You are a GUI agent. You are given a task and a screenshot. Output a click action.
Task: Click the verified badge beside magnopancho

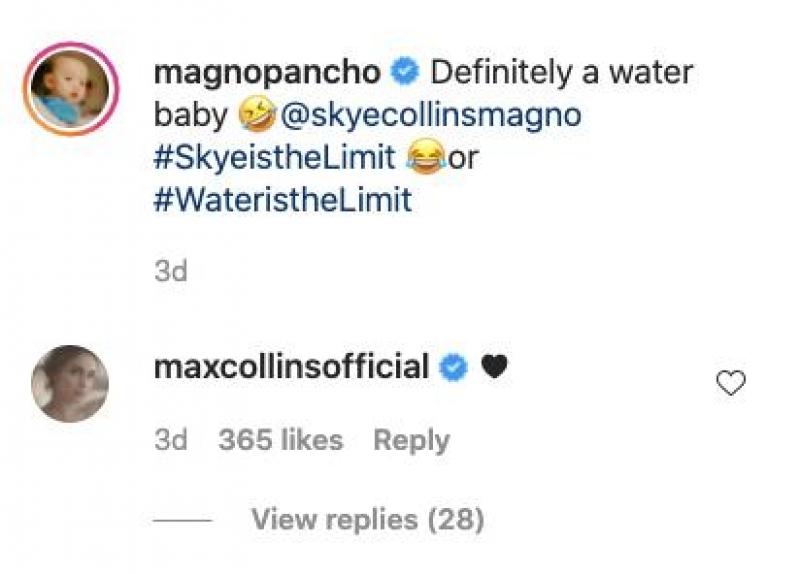[x=405, y=73]
